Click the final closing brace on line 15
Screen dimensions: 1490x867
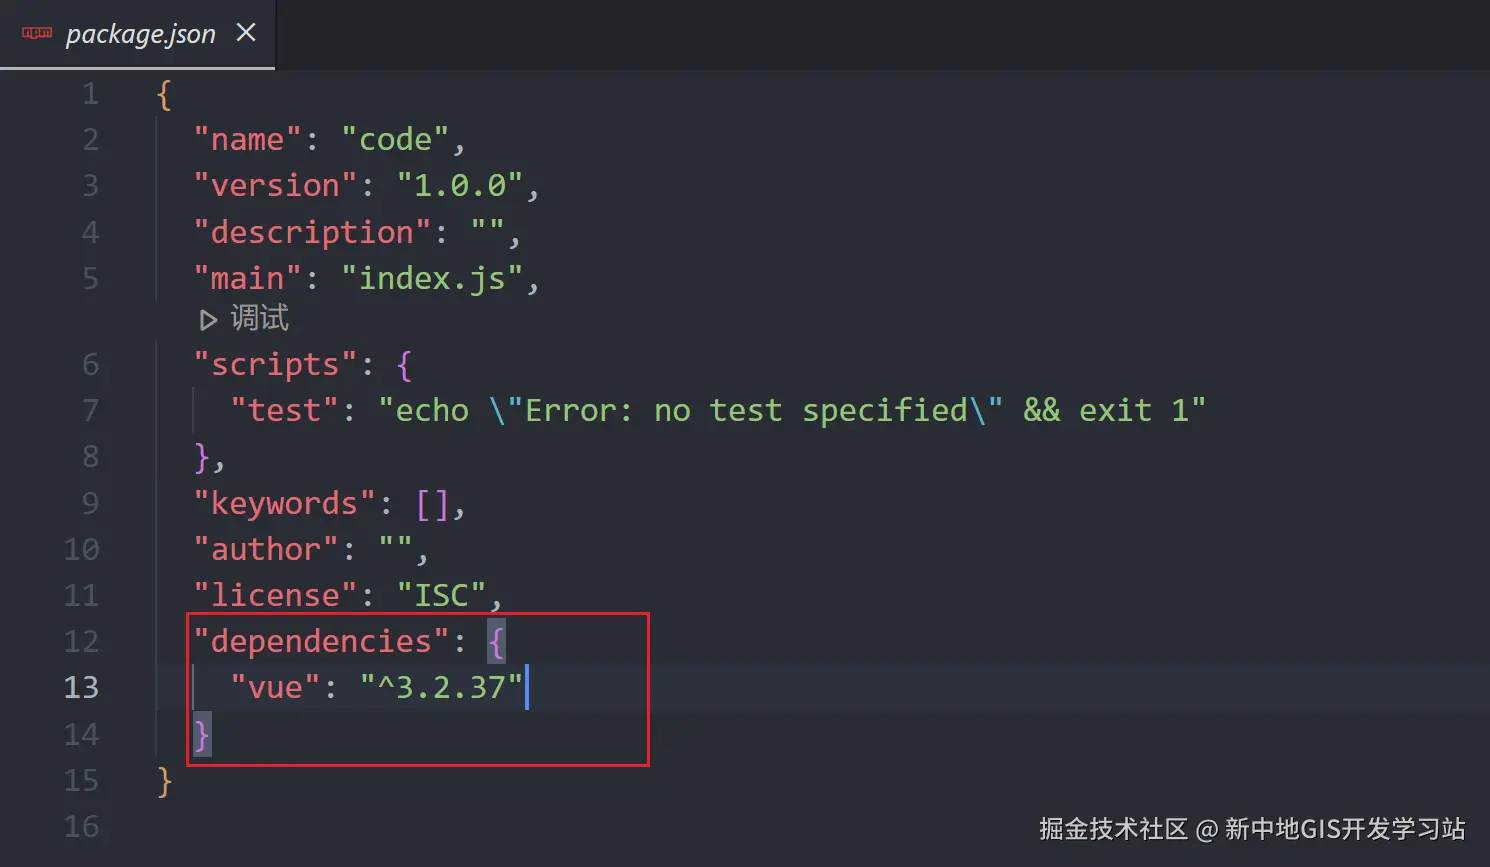pos(164,780)
